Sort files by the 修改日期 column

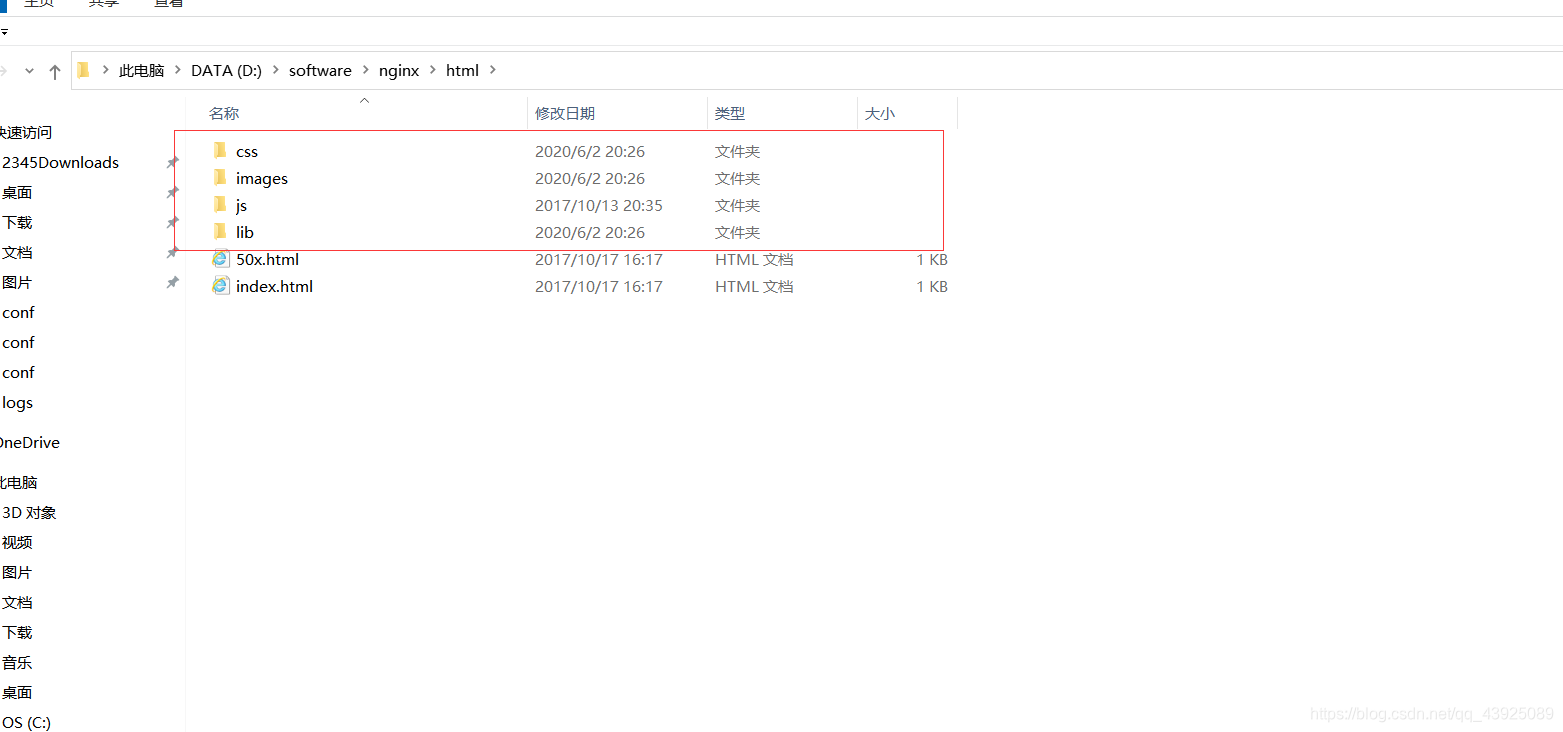tap(565, 114)
